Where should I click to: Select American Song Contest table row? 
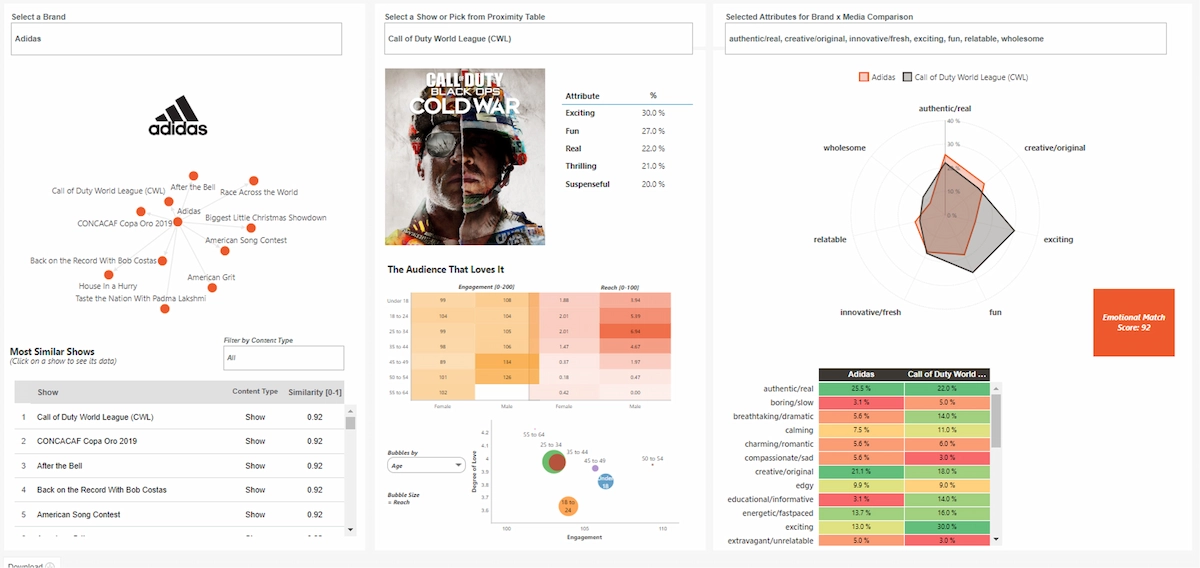[180, 515]
